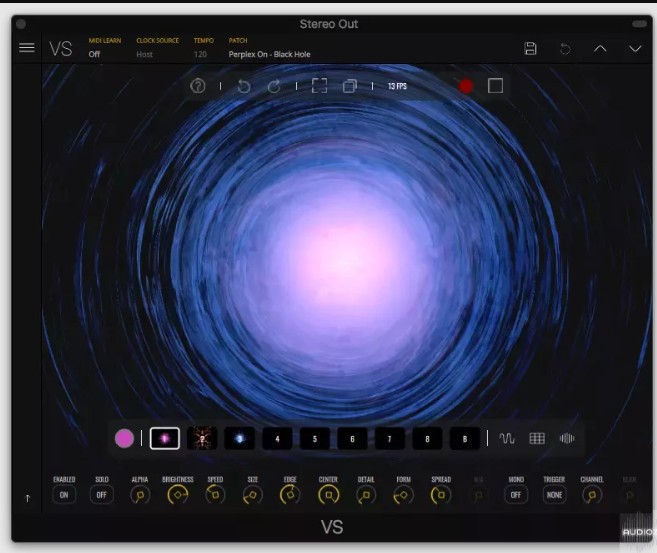Redo action in visual toolbar
This screenshot has height=553, width=657.
click(x=274, y=86)
